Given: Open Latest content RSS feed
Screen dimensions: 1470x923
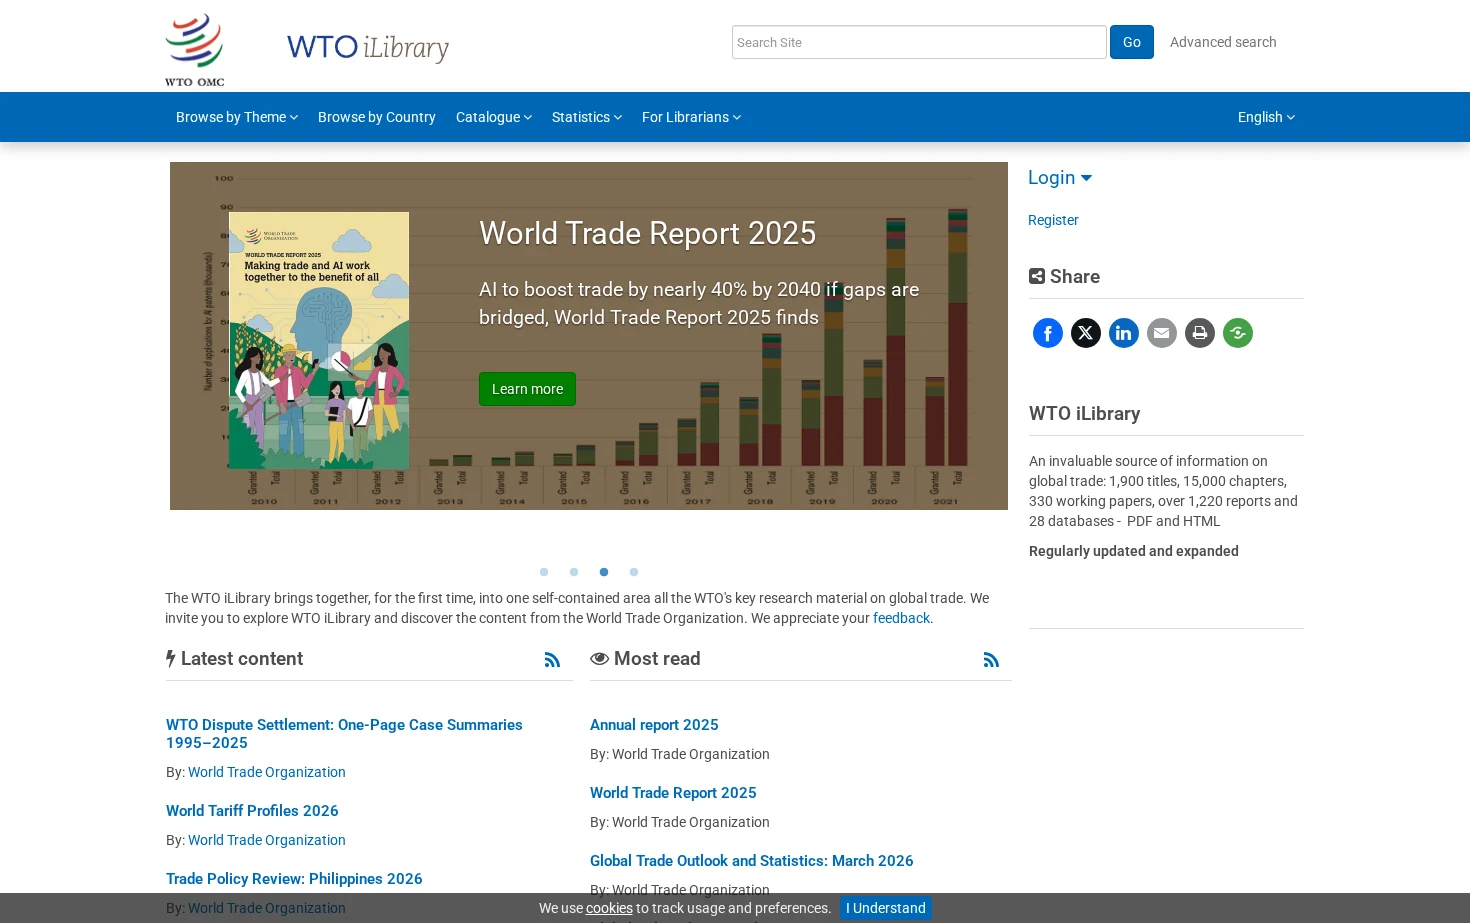Looking at the screenshot, I should [x=552, y=660].
